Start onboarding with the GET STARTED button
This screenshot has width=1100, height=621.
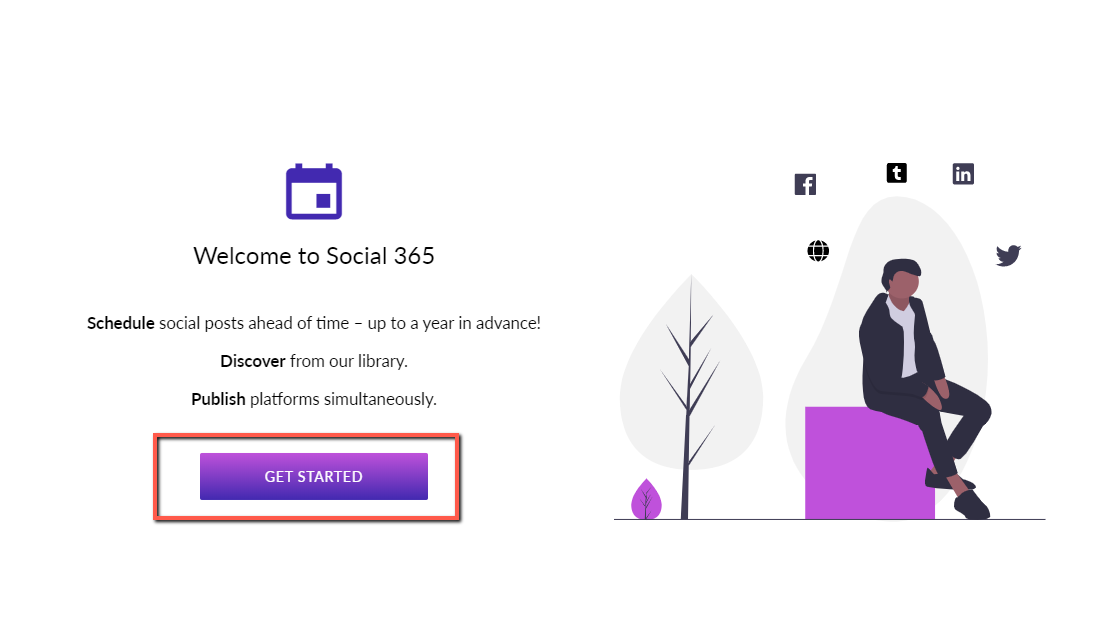click(x=314, y=476)
